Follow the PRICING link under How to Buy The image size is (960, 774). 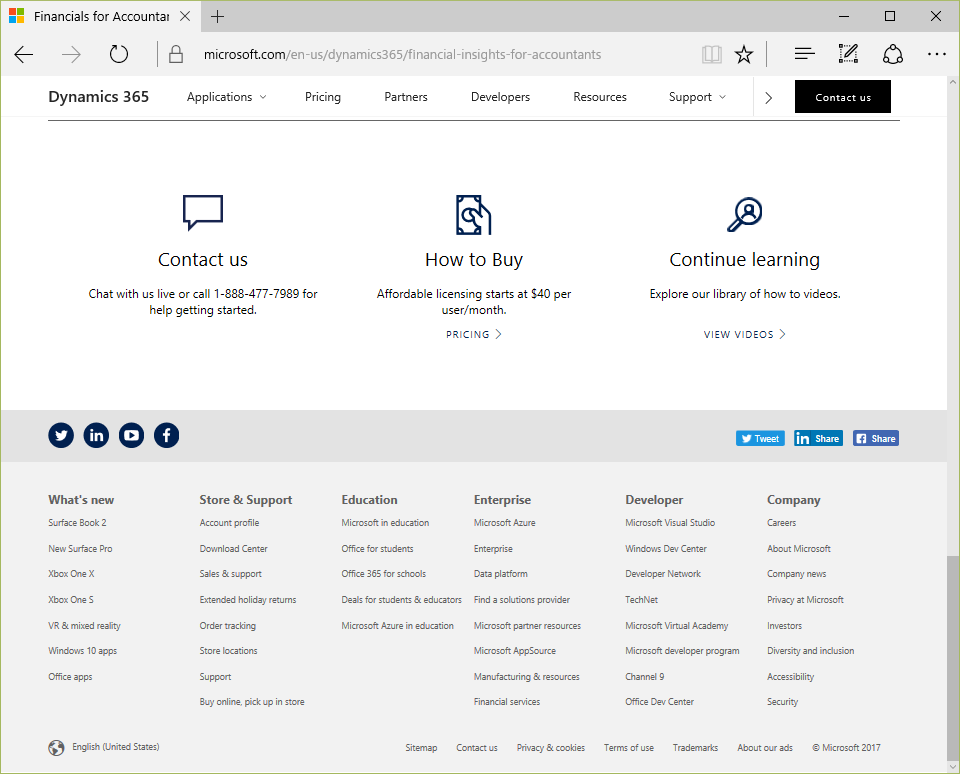[474, 334]
